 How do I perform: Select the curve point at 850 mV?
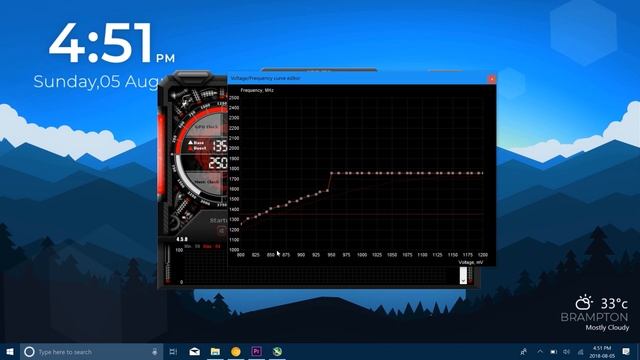[x=271, y=209]
